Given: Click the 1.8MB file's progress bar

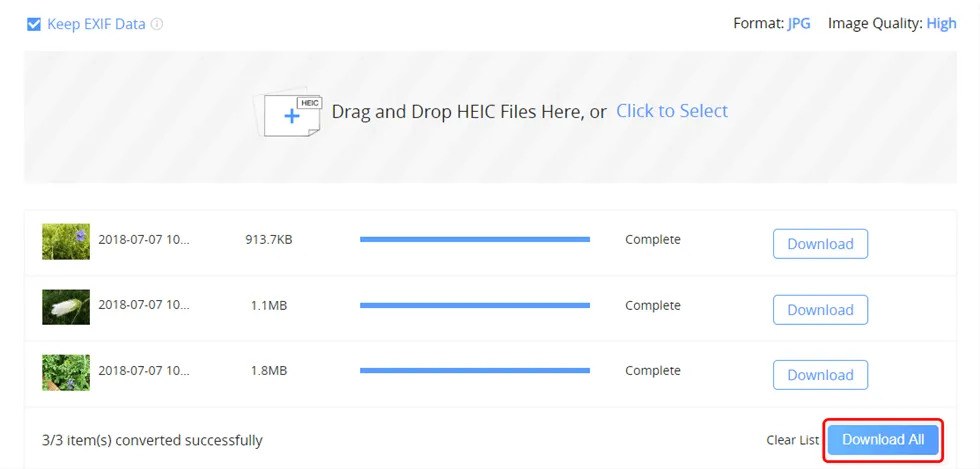Looking at the screenshot, I should pos(475,371).
